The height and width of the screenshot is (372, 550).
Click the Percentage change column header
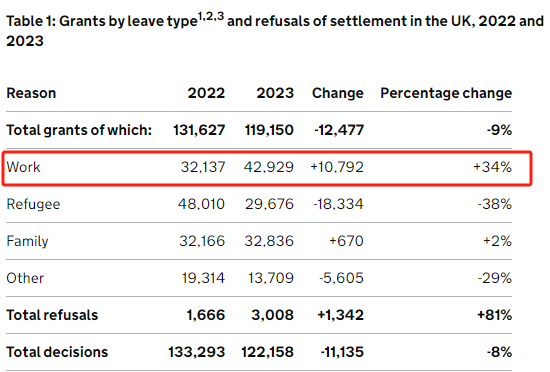pyautogui.click(x=446, y=93)
